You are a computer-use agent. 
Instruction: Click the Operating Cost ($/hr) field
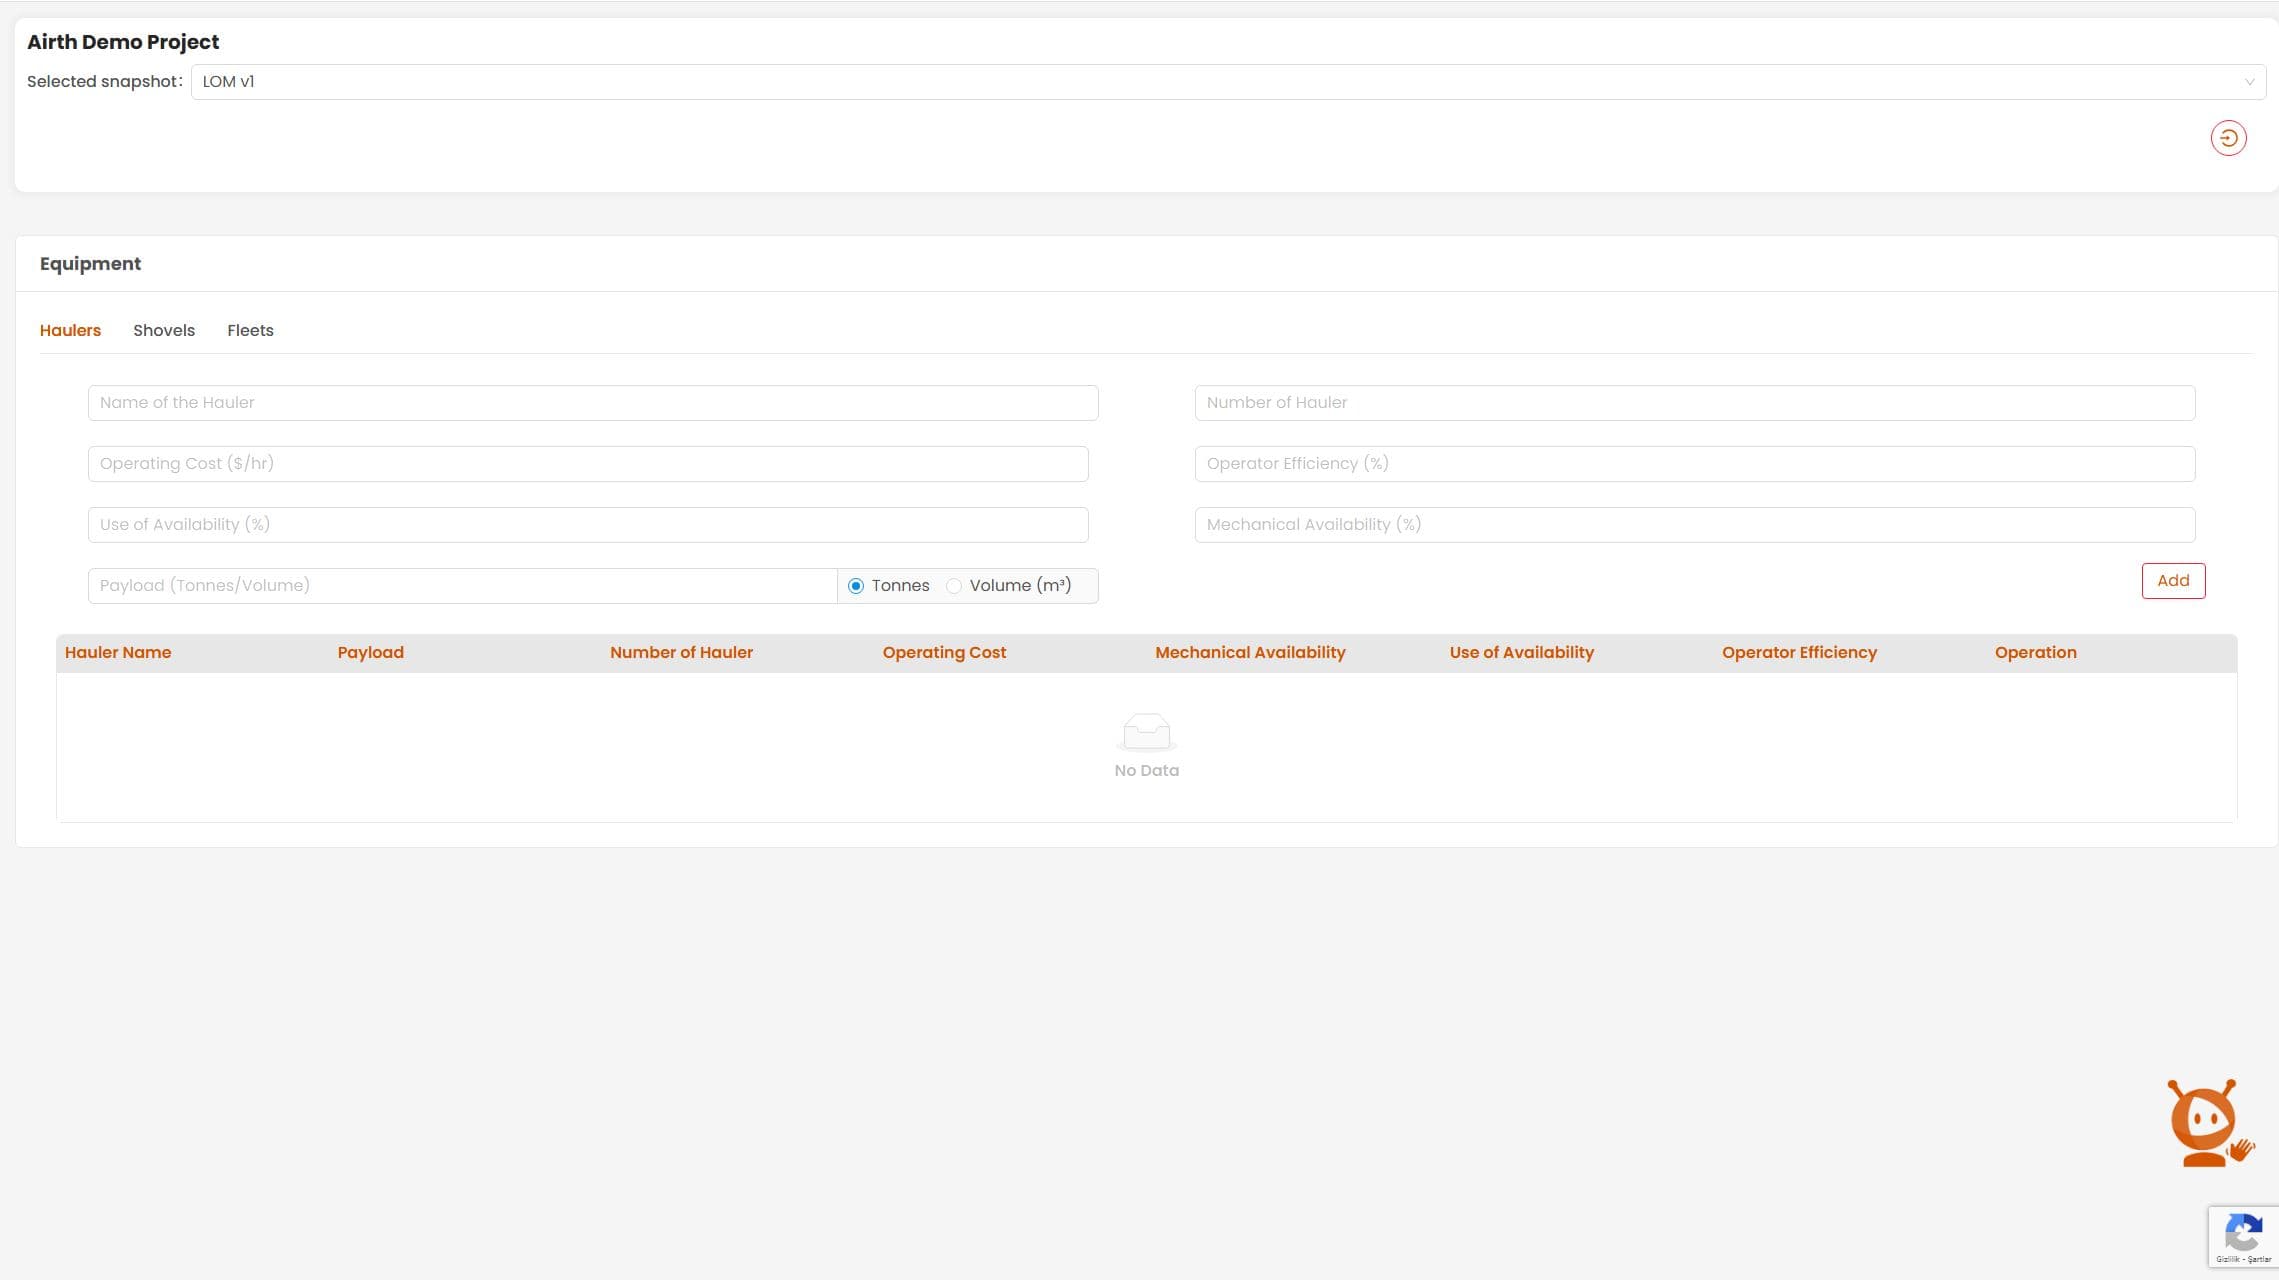click(587, 464)
